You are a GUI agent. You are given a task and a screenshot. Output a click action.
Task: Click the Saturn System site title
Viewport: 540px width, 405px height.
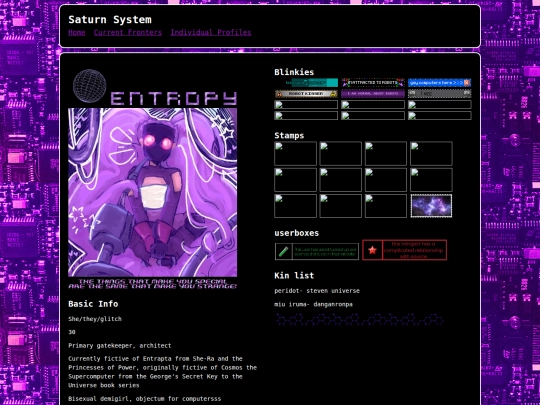pos(110,20)
